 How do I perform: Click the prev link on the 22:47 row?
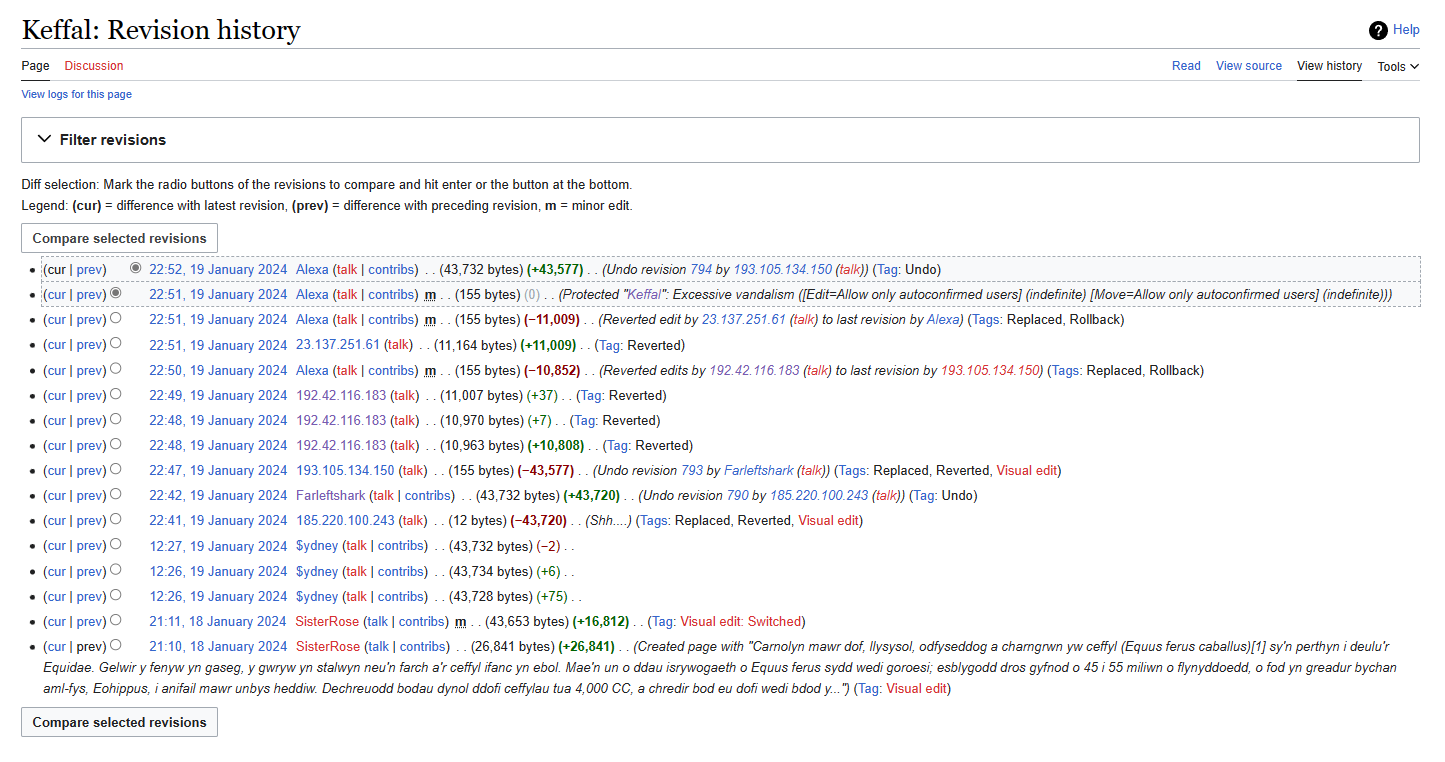coord(89,471)
